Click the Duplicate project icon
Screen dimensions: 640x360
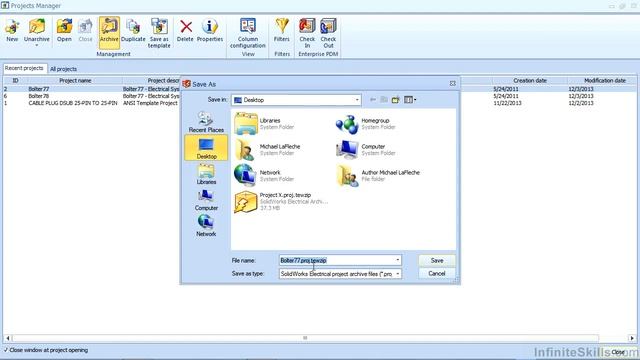[133, 30]
